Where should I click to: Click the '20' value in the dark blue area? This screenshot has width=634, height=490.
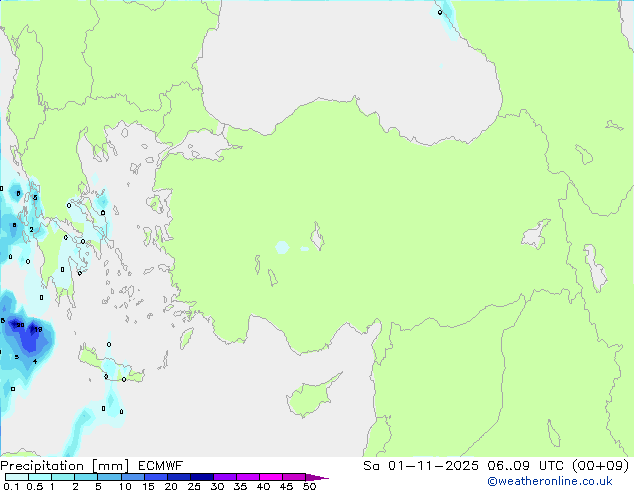coord(20,325)
